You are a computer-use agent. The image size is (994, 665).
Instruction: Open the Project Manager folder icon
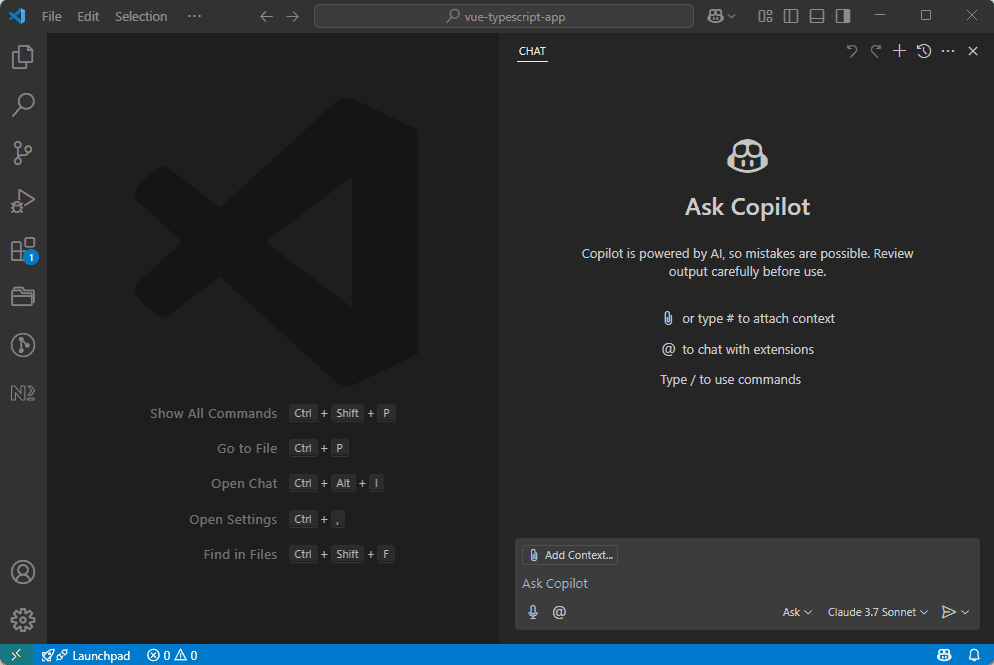click(x=23, y=297)
